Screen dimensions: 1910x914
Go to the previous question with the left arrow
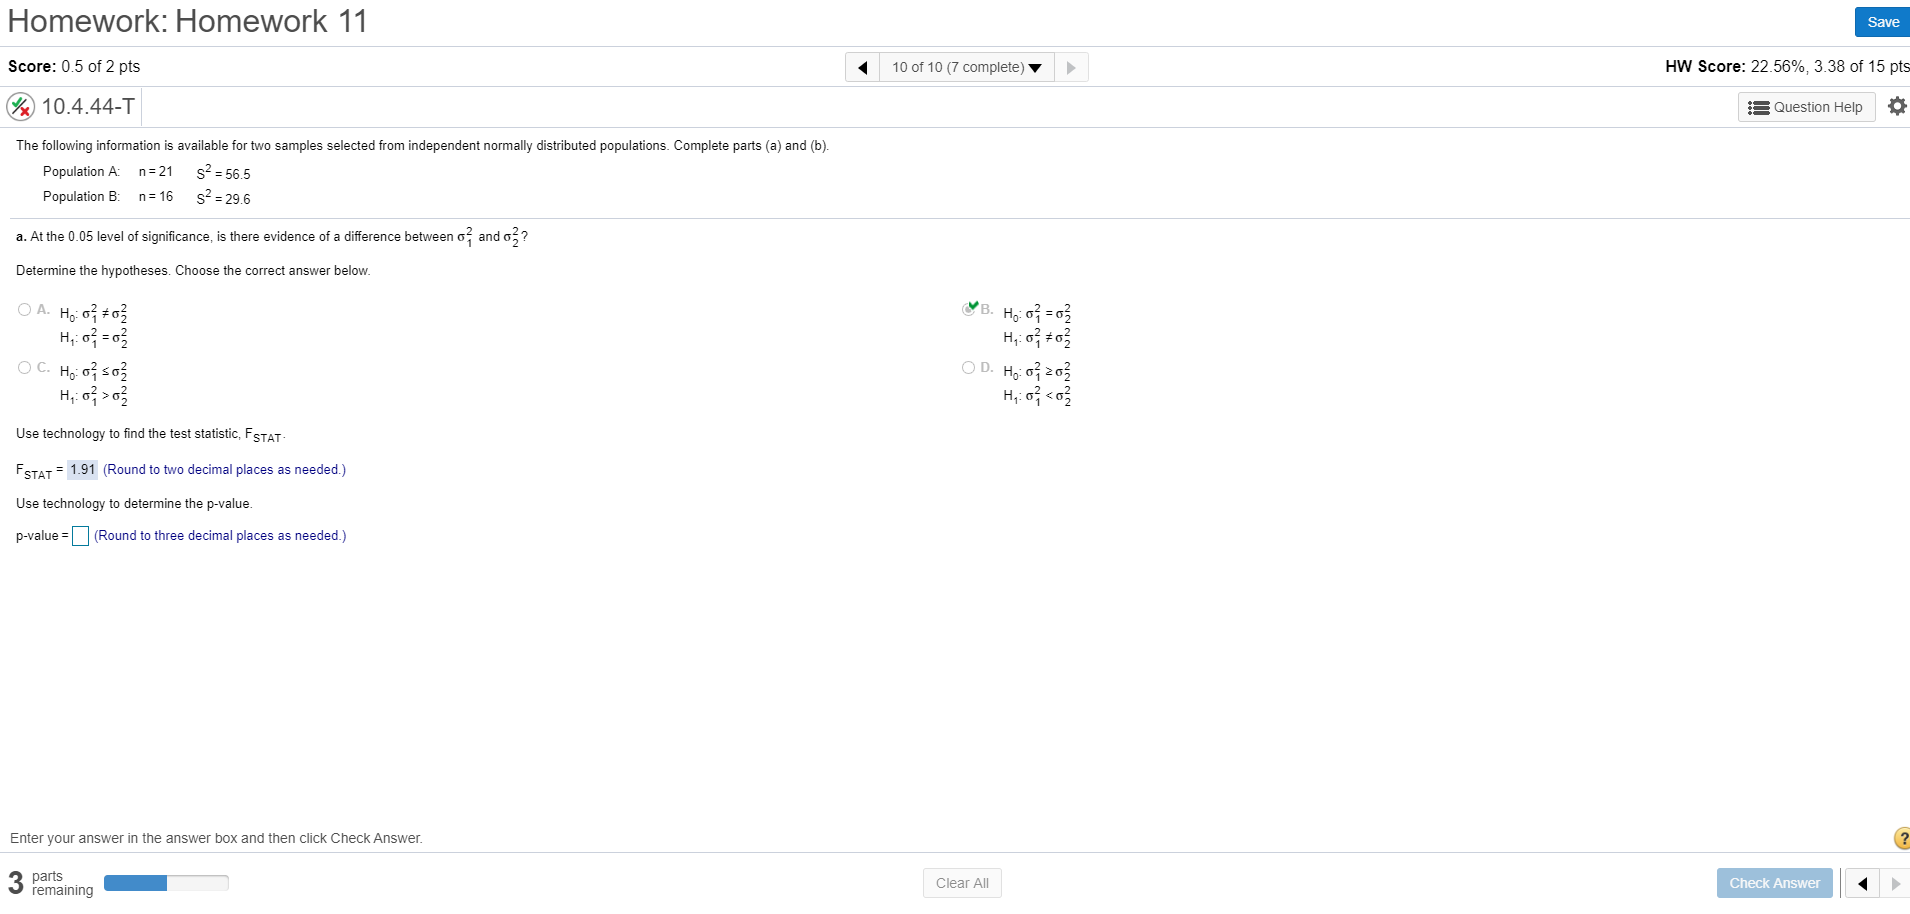tap(862, 67)
